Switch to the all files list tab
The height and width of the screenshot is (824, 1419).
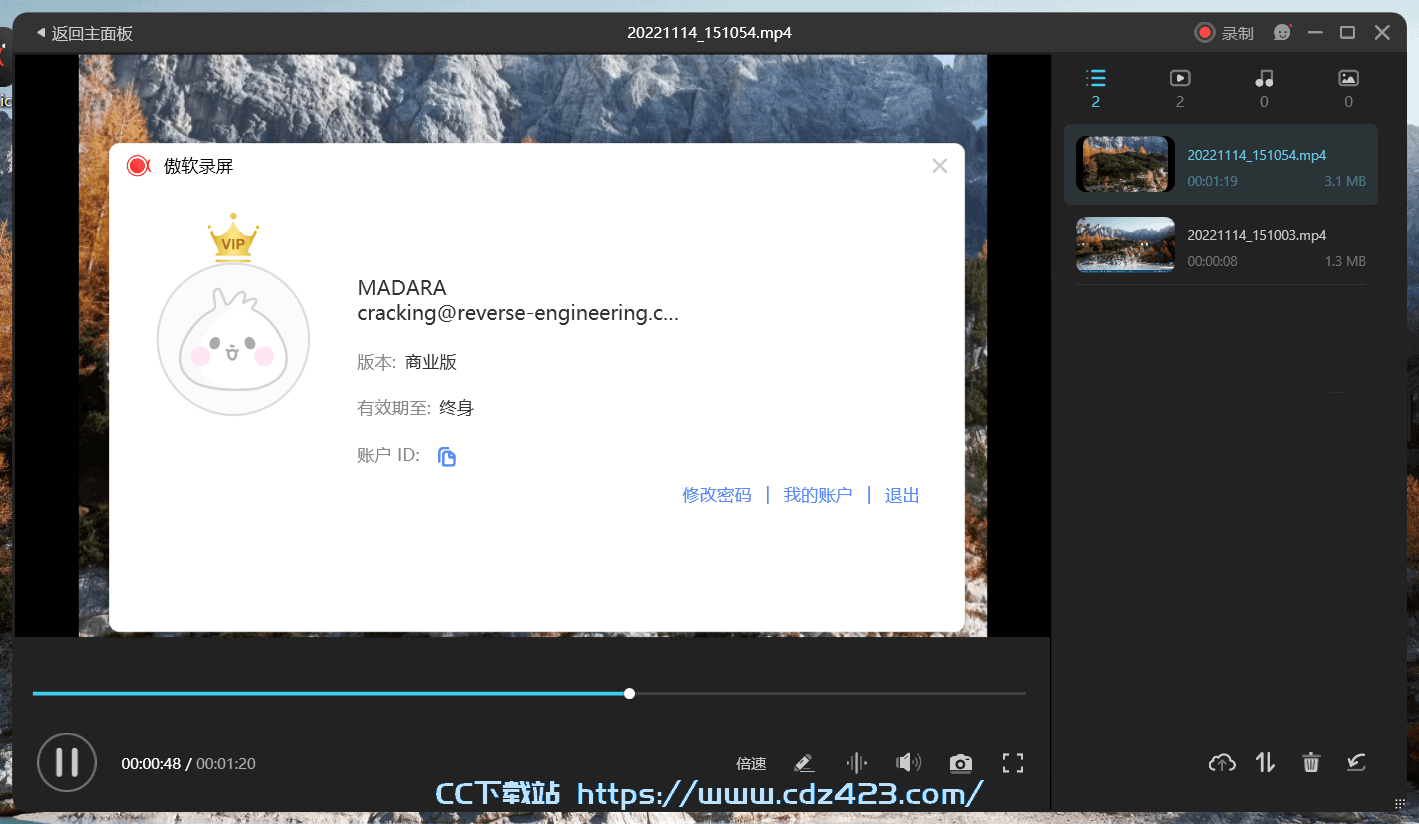coord(1096,88)
